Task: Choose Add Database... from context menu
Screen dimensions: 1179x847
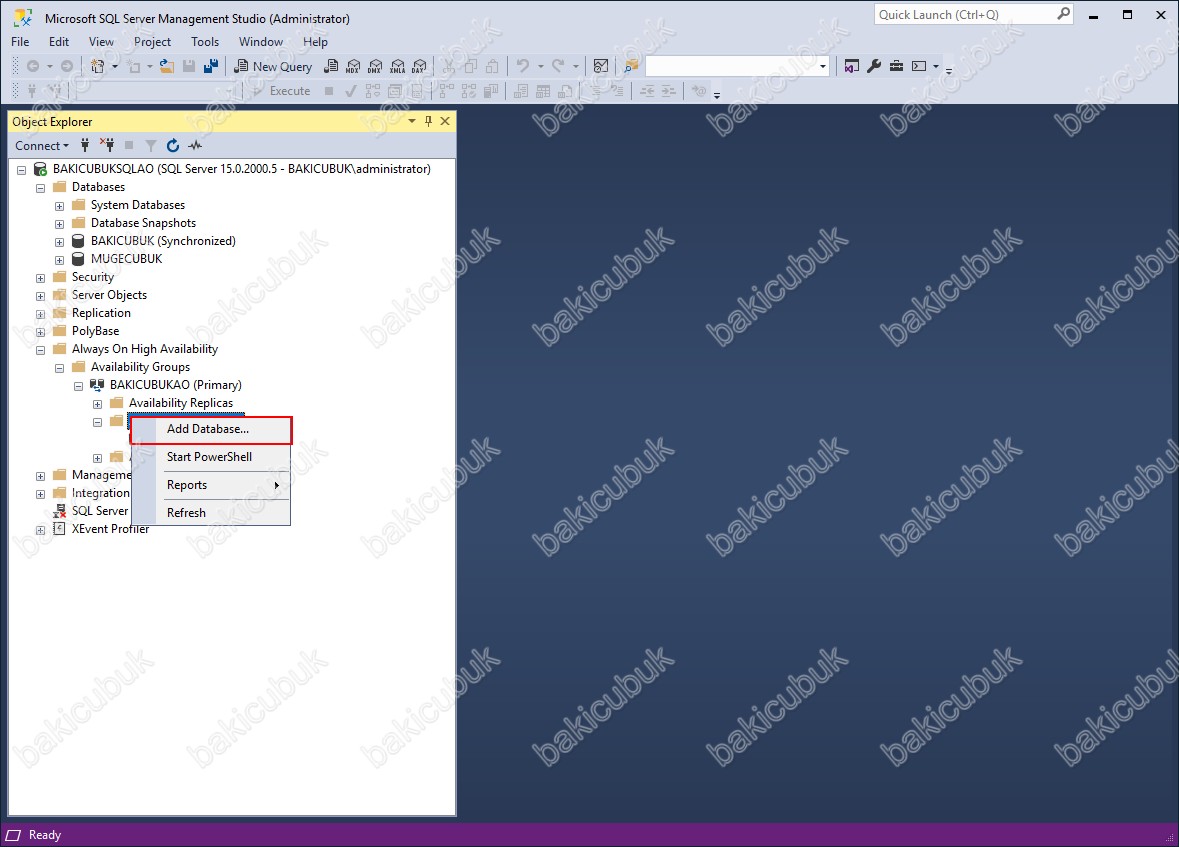Action: pyautogui.click(x=211, y=429)
